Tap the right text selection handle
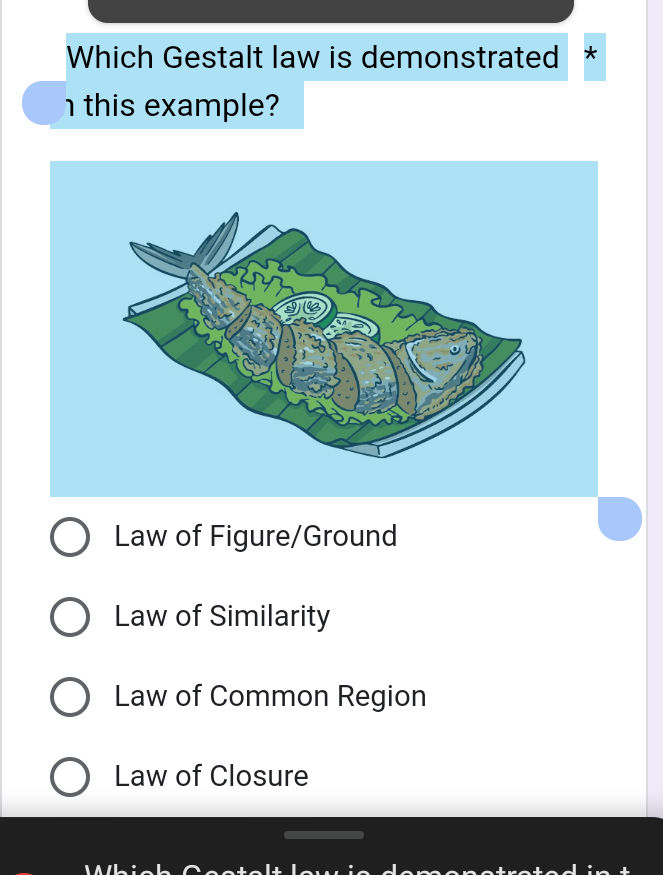The height and width of the screenshot is (875, 663). [x=620, y=518]
